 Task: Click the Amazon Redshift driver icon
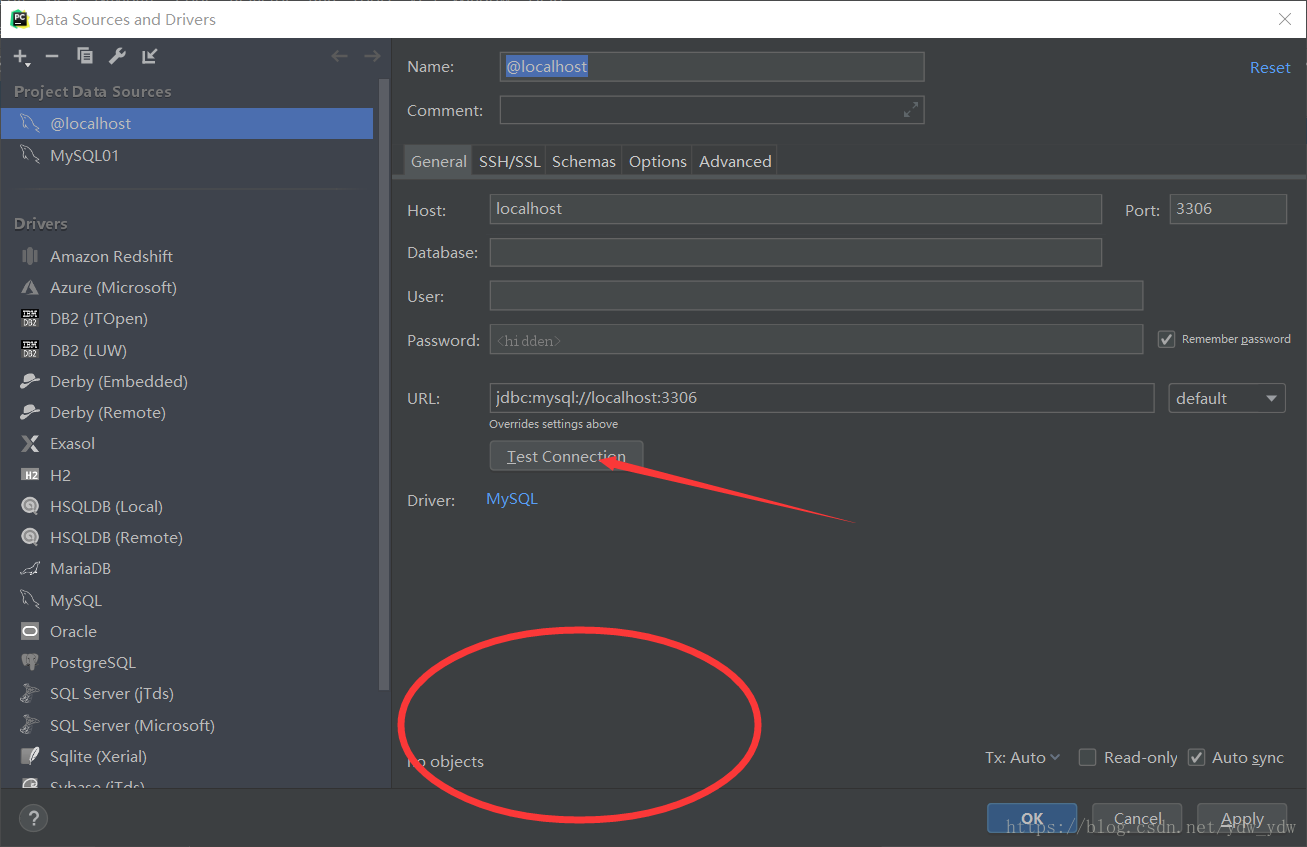tap(30, 256)
